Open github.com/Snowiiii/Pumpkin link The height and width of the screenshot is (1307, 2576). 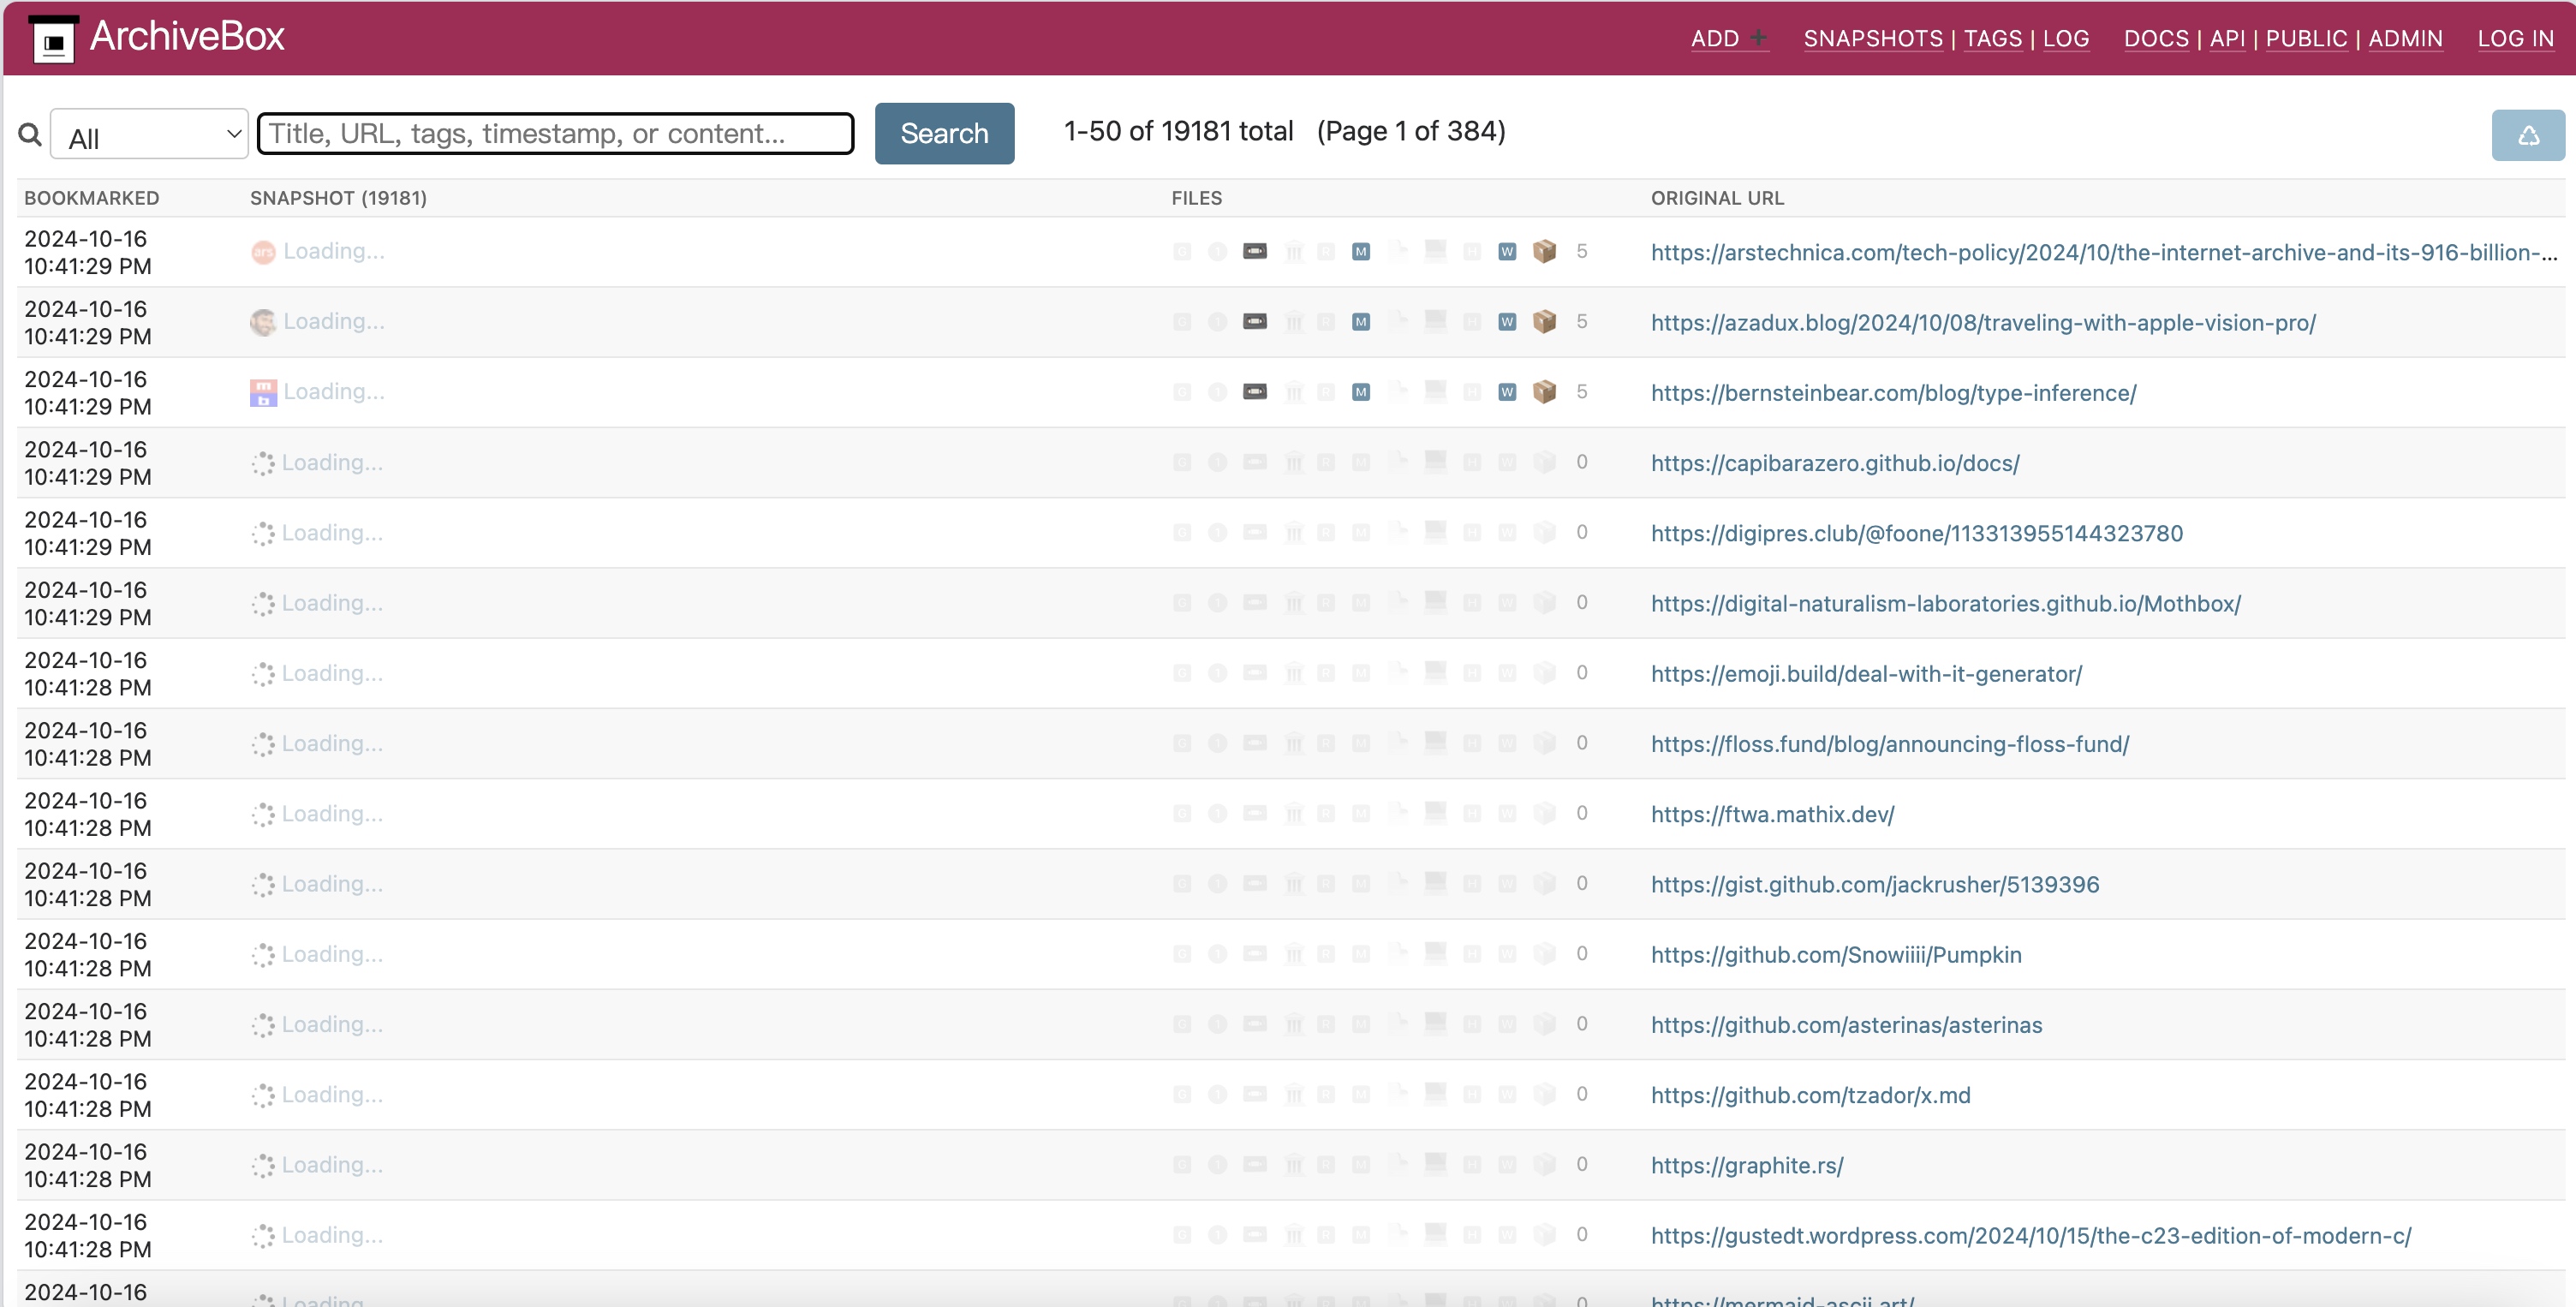click(x=1835, y=953)
